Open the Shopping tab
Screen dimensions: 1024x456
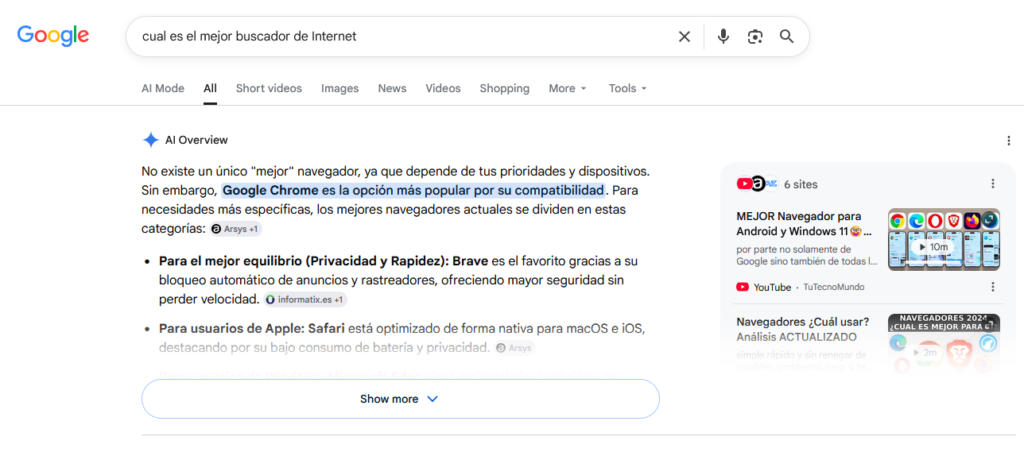(504, 88)
